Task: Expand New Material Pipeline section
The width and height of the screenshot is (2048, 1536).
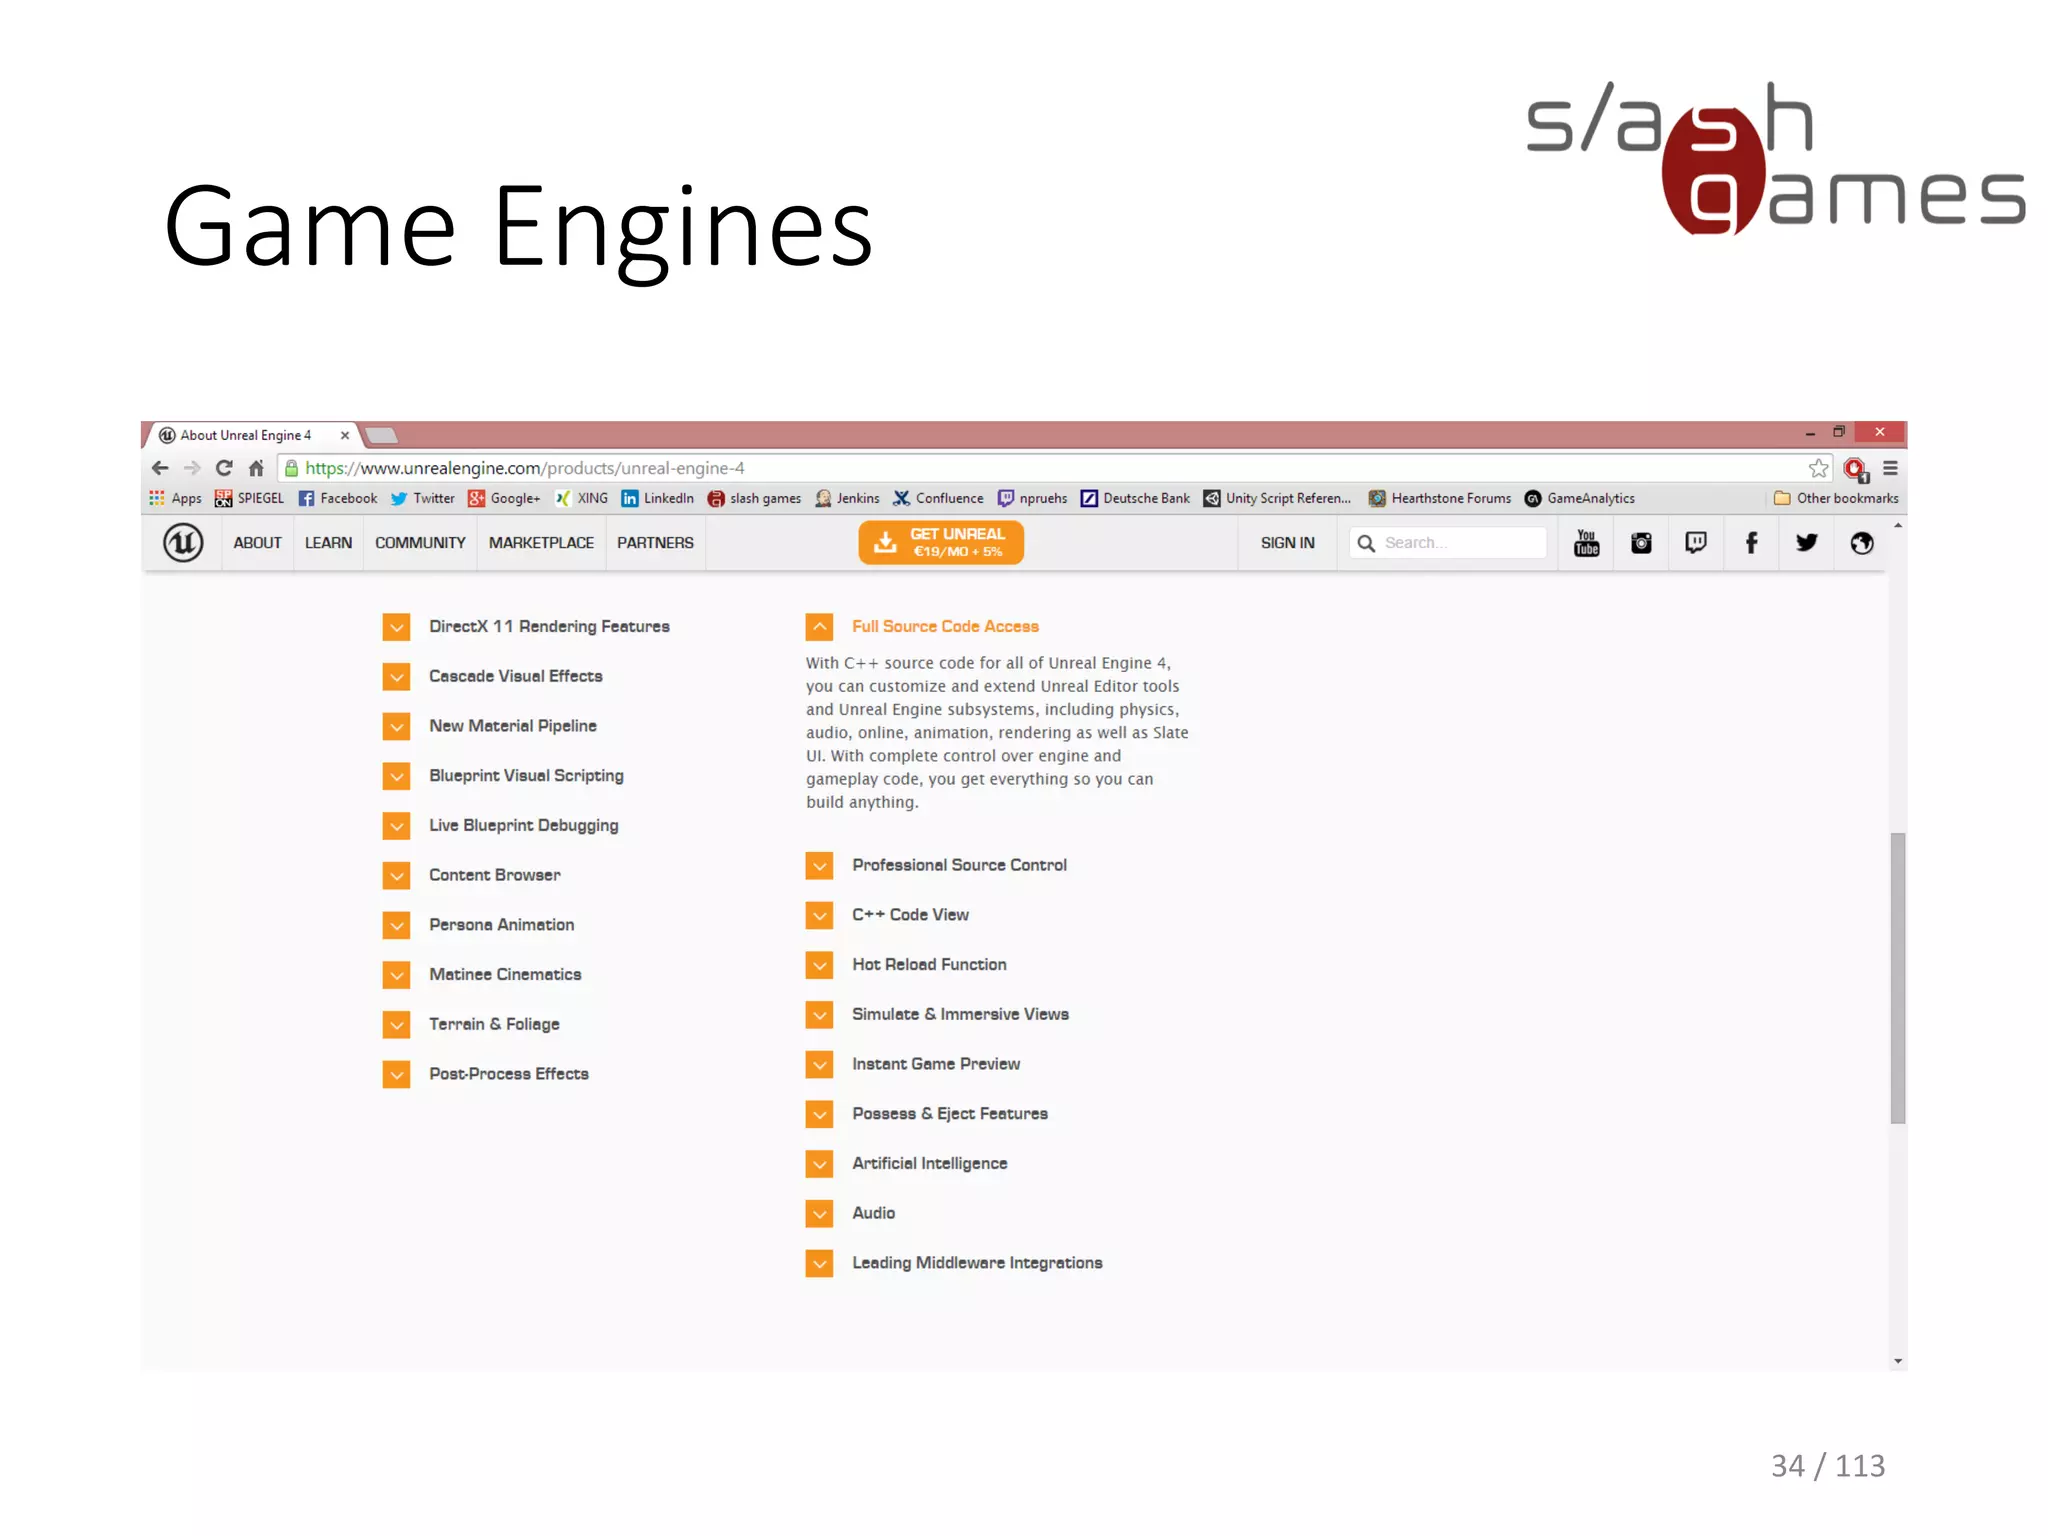Action: pos(397,726)
